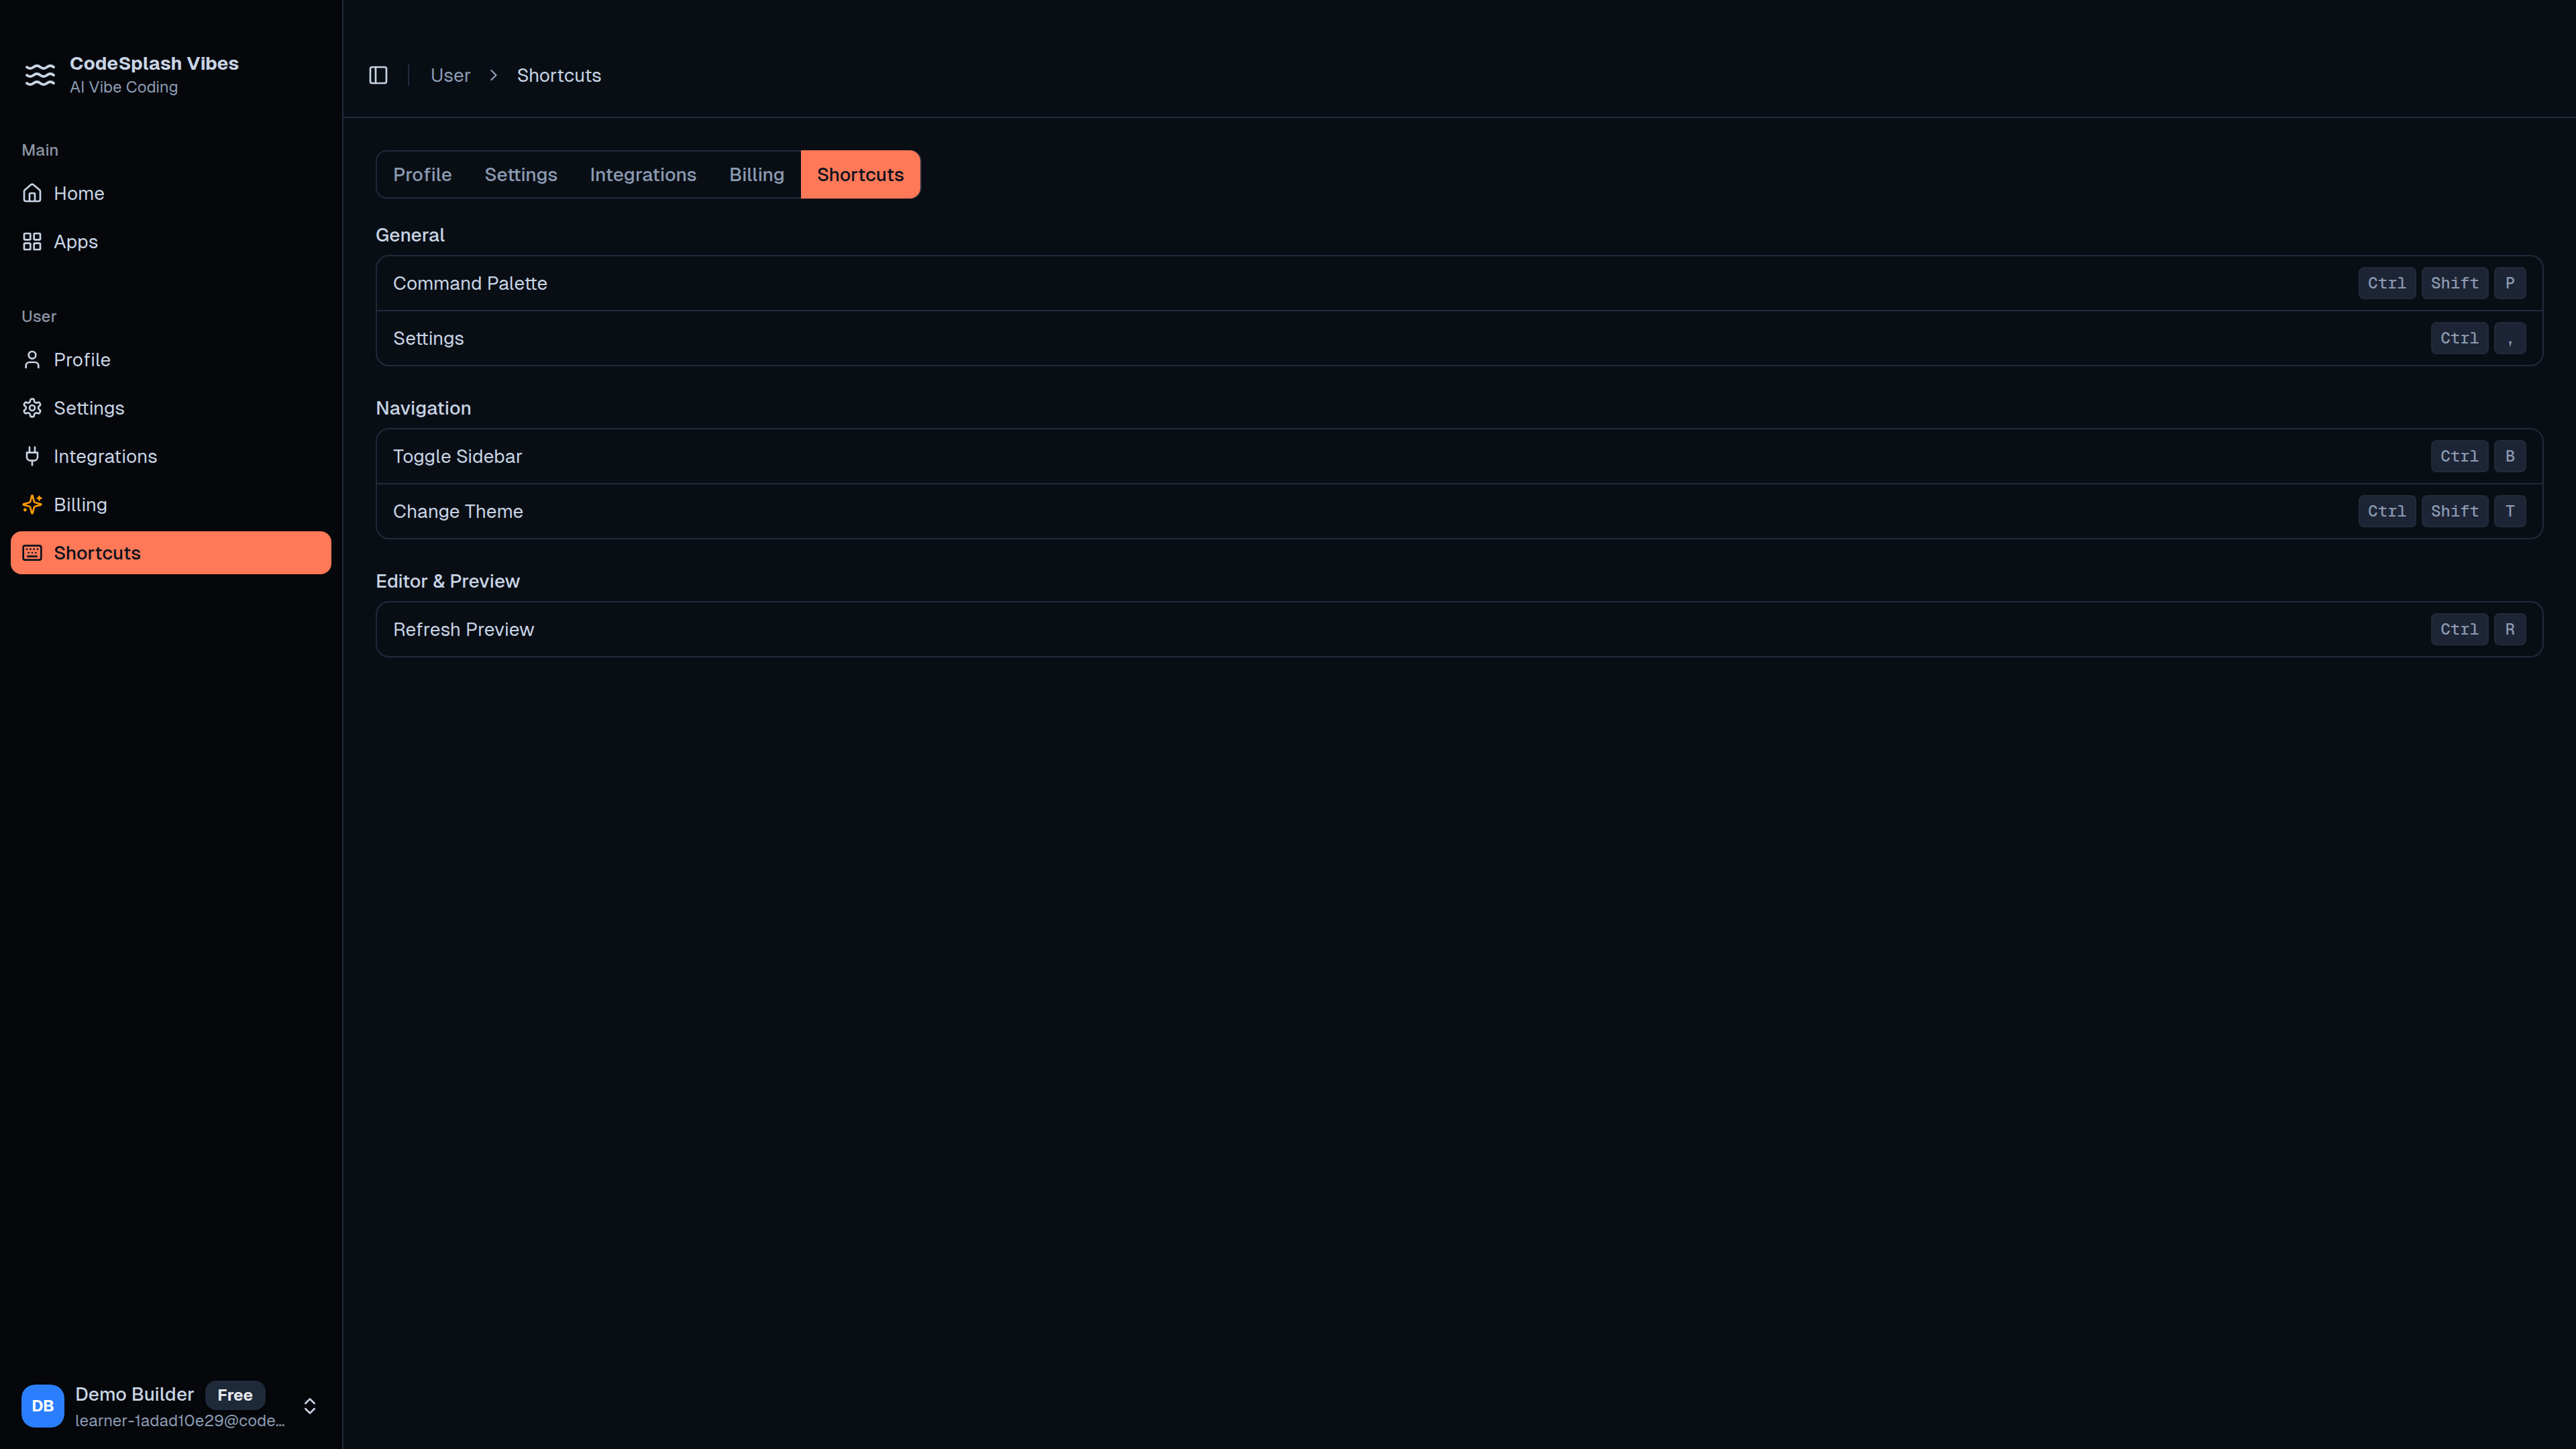The width and height of the screenshot is (2576, 1449).
Task: Click the Change Theme shortcut row label
Action: point(458,511)
